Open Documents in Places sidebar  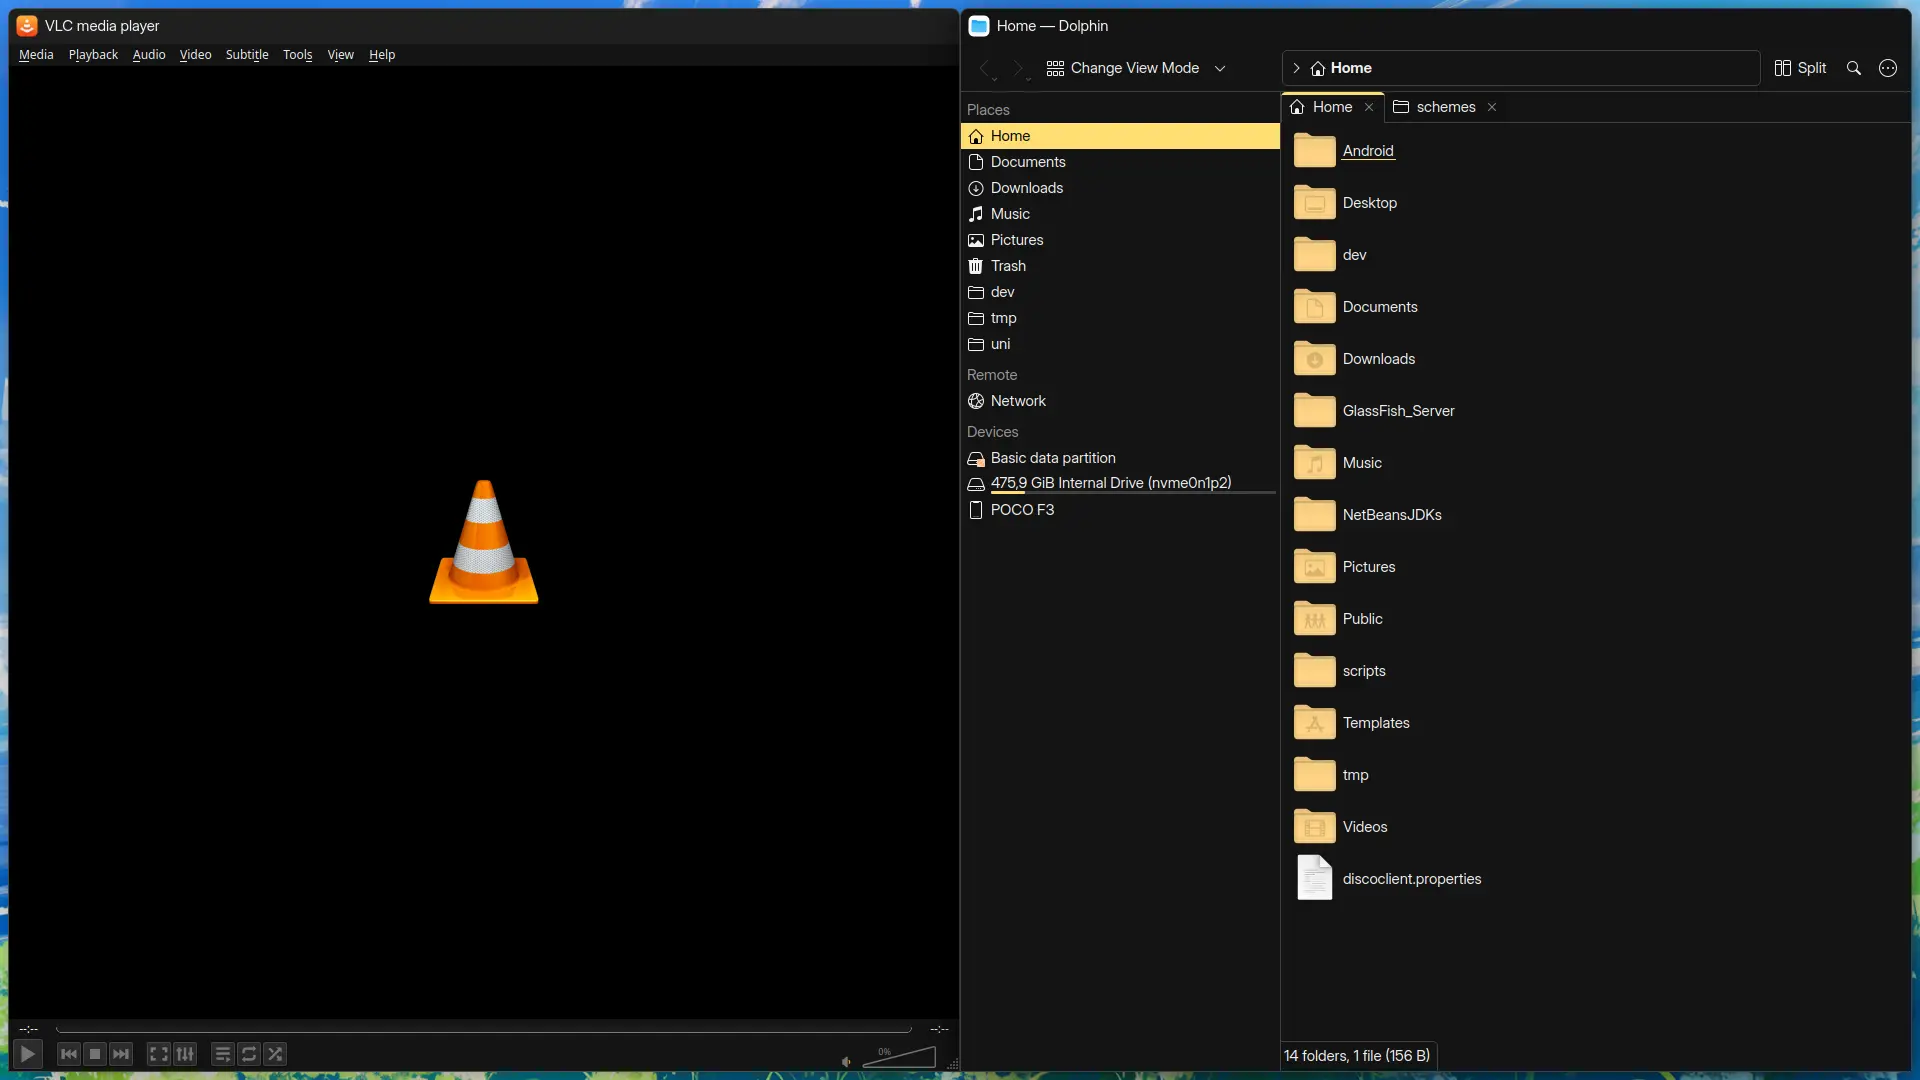[x=1120, y=162]
